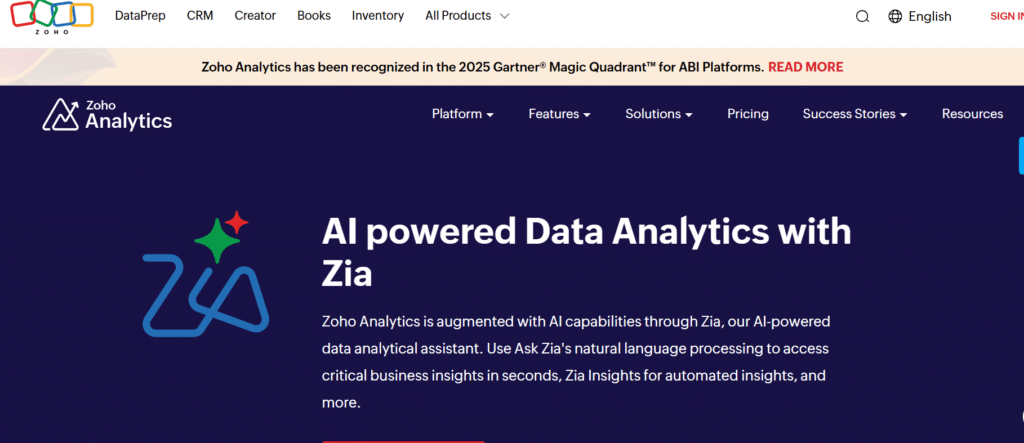Open the DataPrep product link
Image resolution: width=1024 pixels, height=443 pixels.
[x=141, y=16]
